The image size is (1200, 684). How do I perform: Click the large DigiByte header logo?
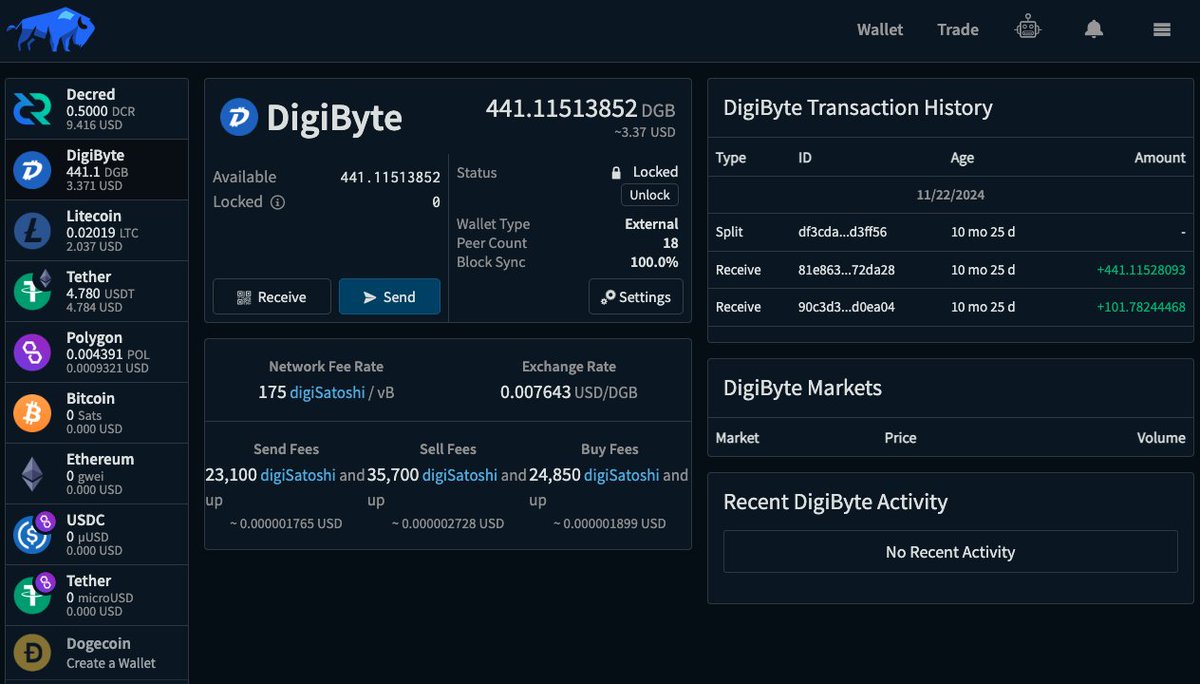point(239,117)
